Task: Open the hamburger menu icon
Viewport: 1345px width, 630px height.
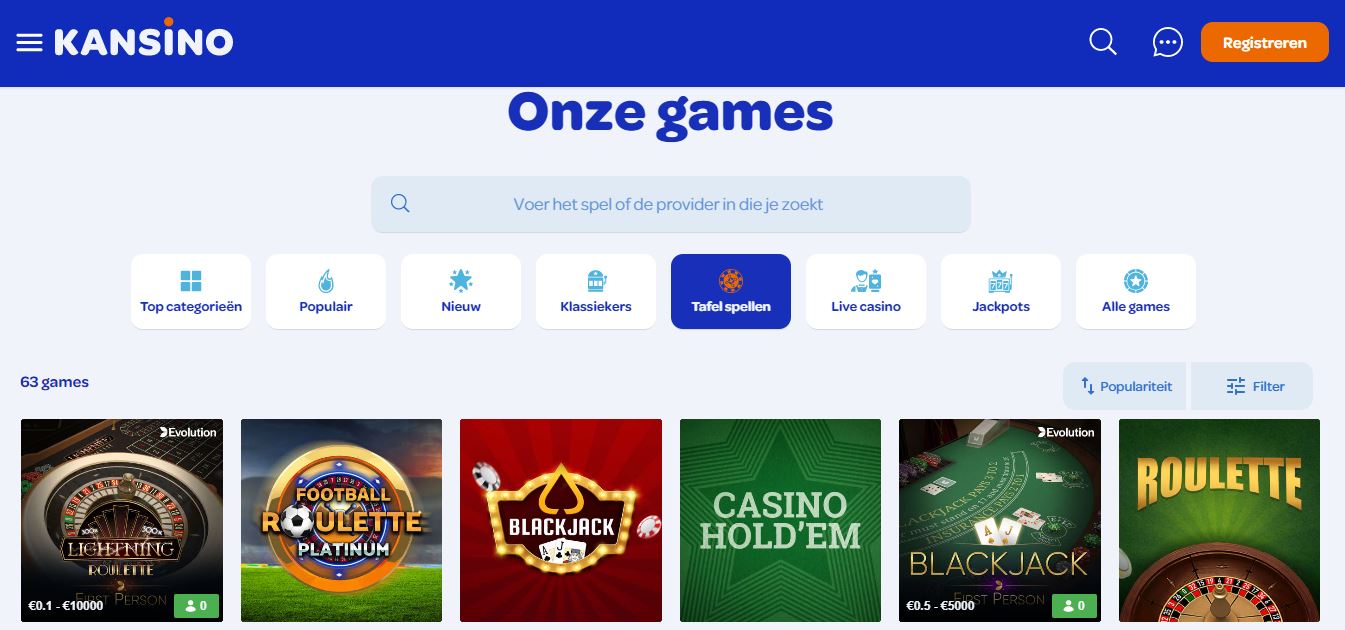Action: click(30, 43)
